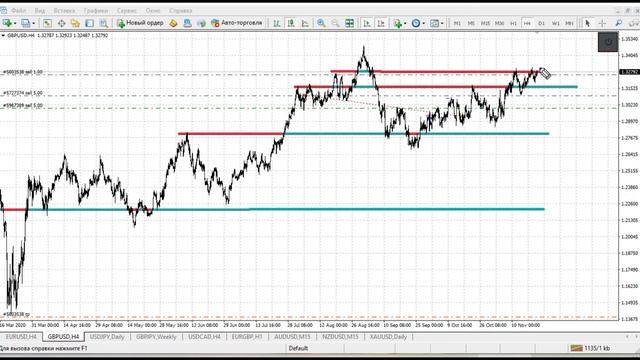Expand the New Chart dropdown arrow
The image size is (640, 360).
[x=15, y=24]
